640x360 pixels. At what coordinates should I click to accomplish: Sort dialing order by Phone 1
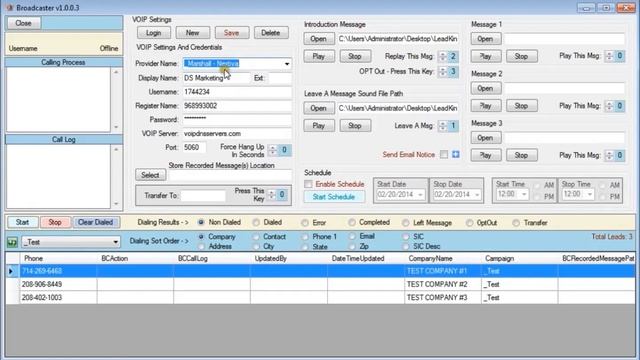tap(305, 237)
